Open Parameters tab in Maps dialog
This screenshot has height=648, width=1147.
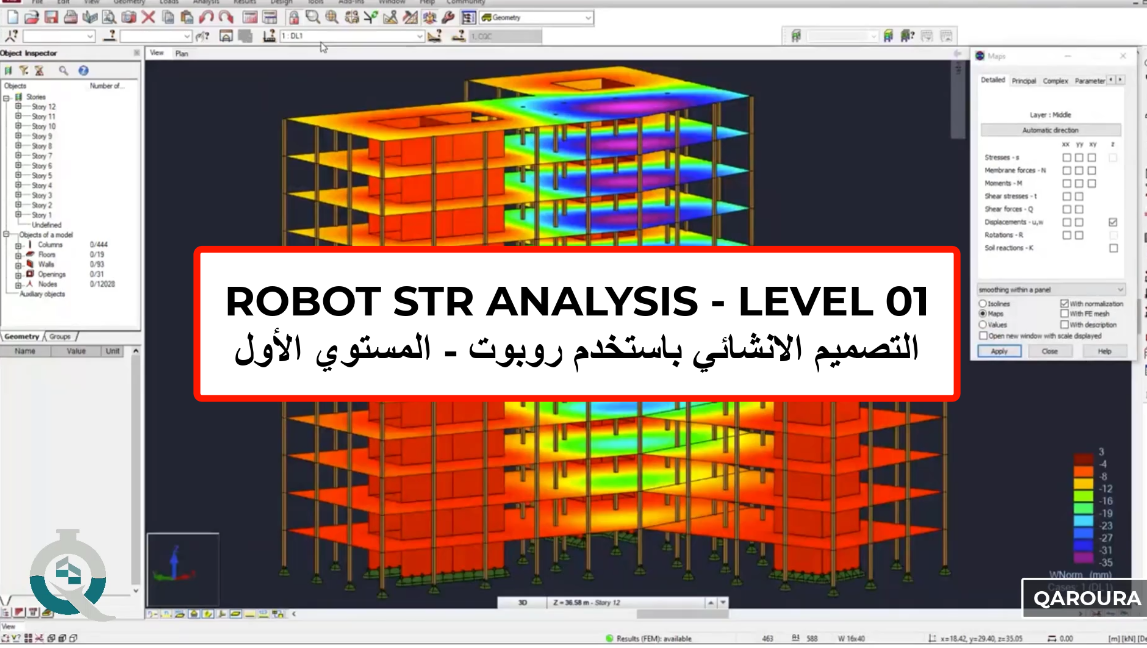coord(1089,81)
